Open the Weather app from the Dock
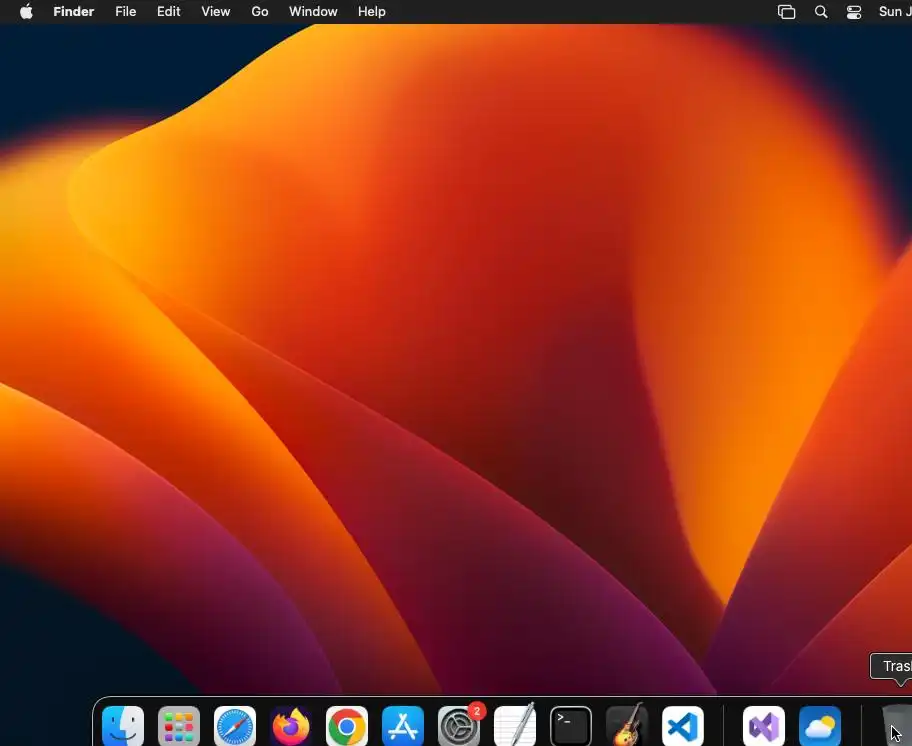This screenshot has width=912, height=746. 820,726
